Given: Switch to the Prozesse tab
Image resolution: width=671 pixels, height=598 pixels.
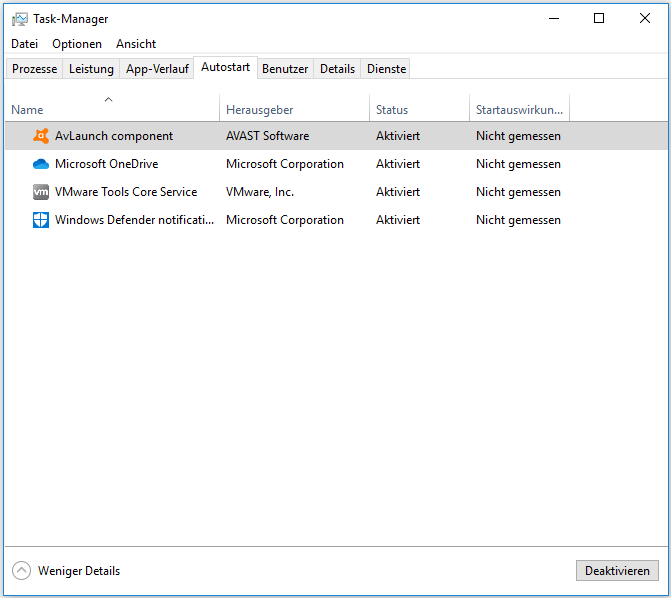Looking at the screenshot, I should point(34,69).
